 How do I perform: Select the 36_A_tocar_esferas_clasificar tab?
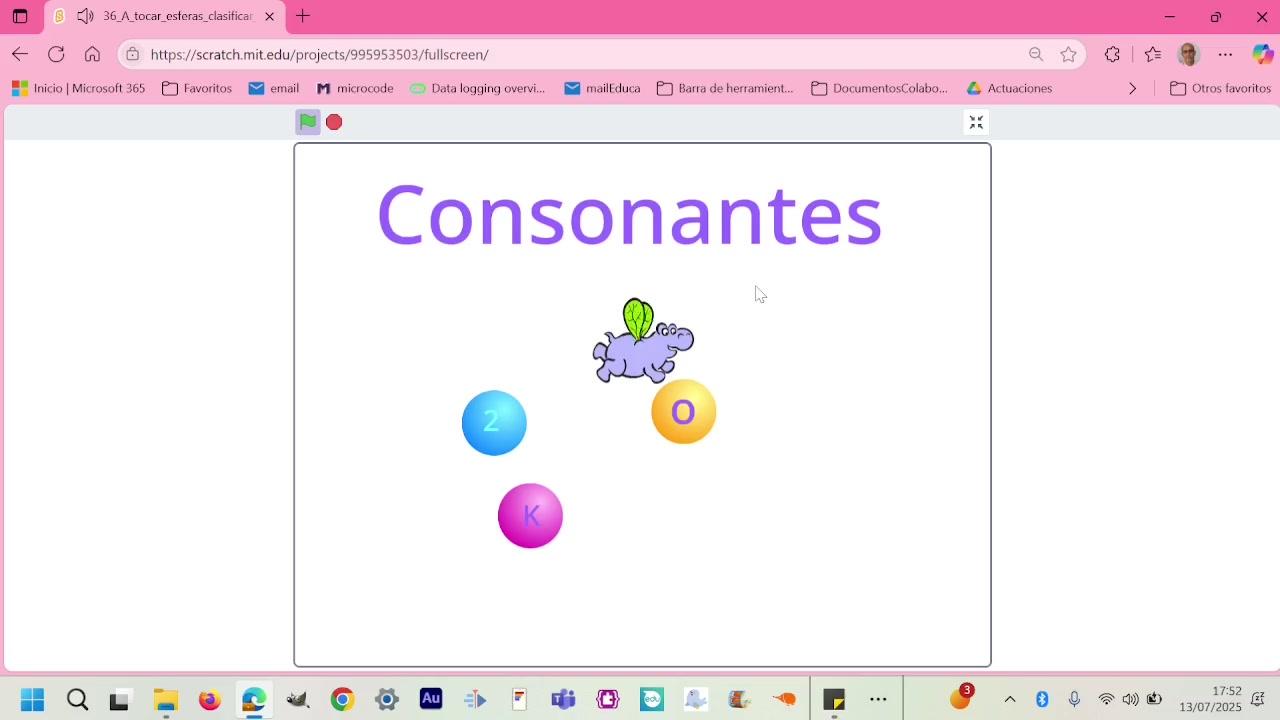click(165, 16)
